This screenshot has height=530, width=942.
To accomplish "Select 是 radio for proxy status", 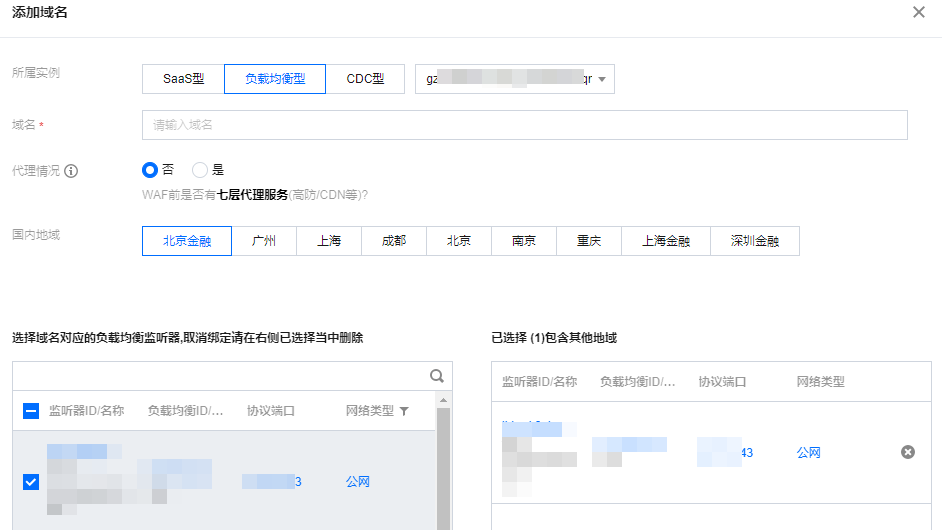I will point(200,170).
